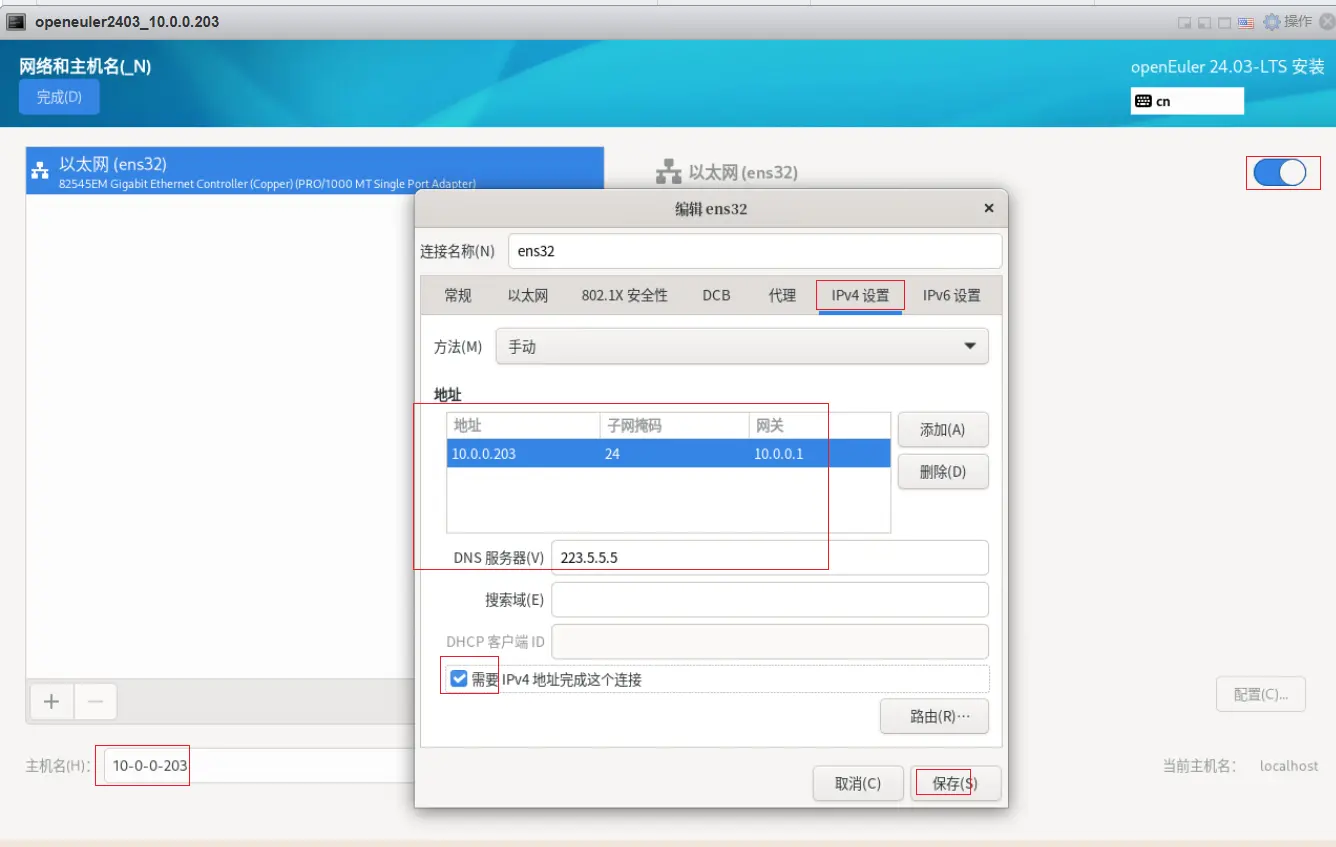Viewport: 1336px width, 847px height.
Task: Click the cn keyboard layout indicator
Action: (x=1187, y=101)
